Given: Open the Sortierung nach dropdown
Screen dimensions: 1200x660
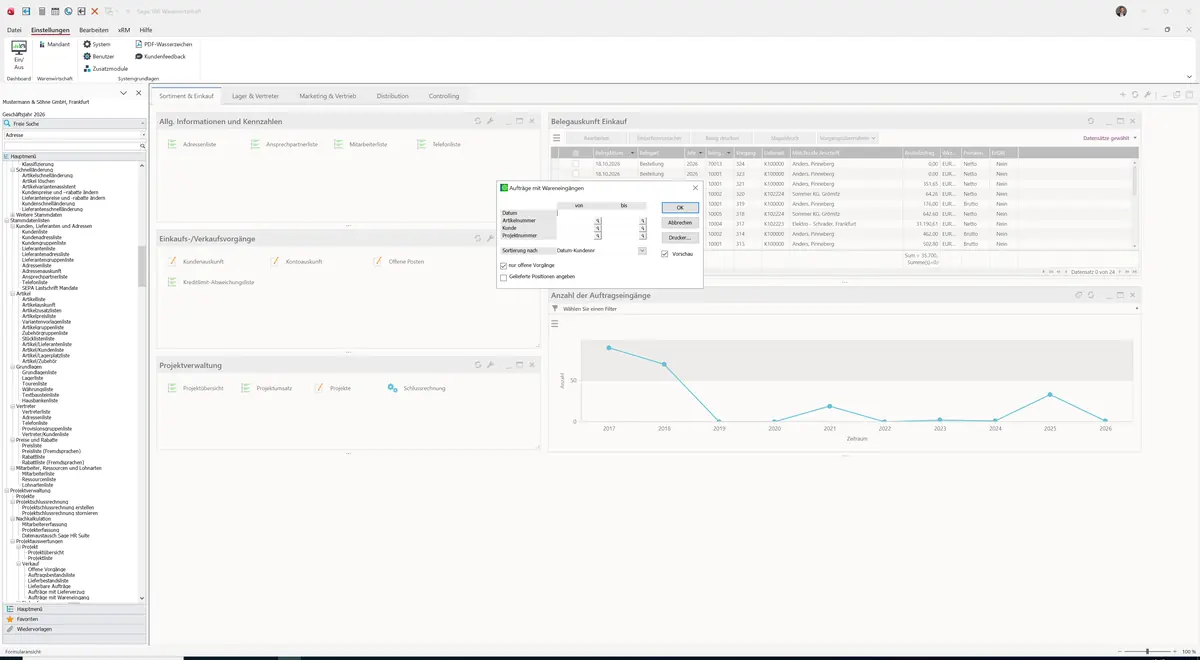Looking at the screenshot, I should tap(642, 250).
